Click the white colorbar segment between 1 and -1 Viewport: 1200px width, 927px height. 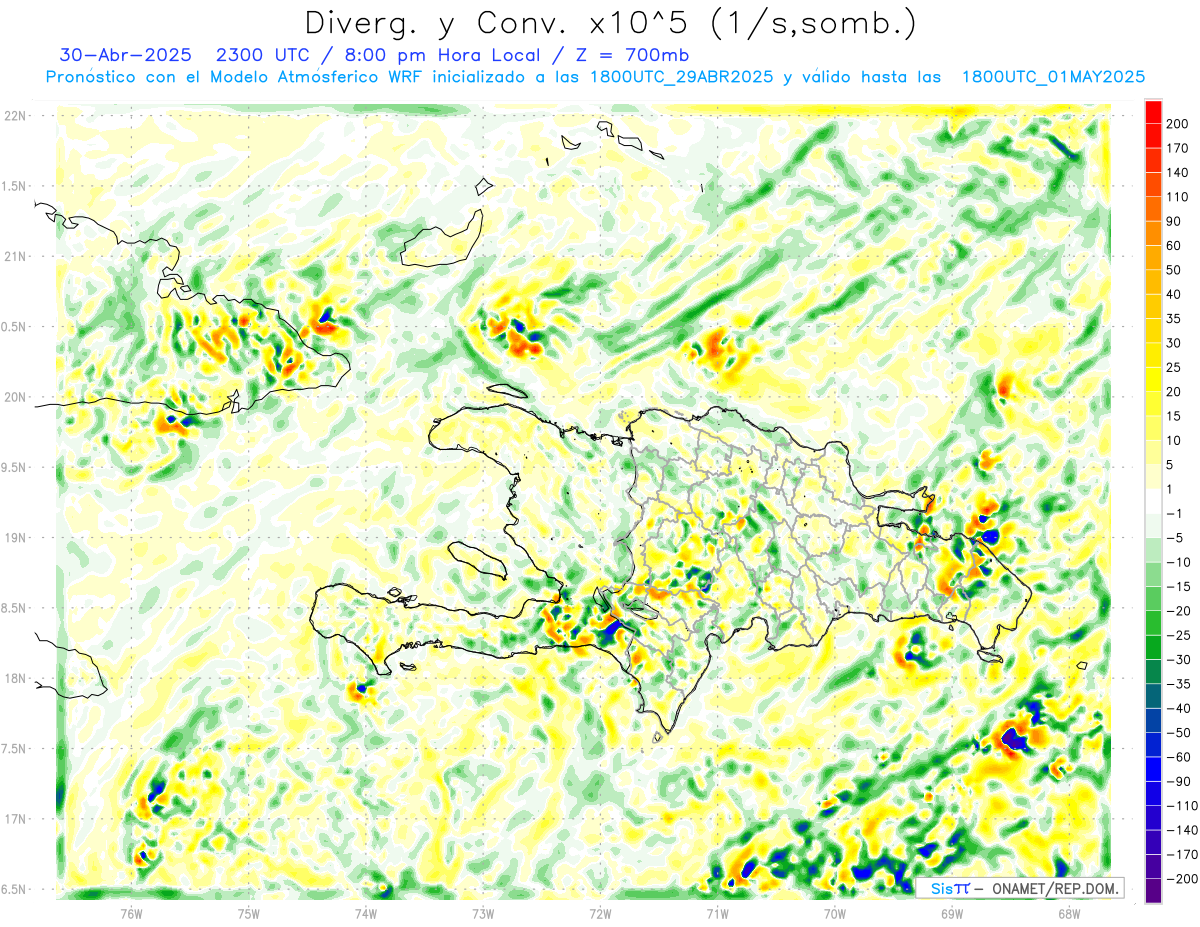pos(1153,501)
